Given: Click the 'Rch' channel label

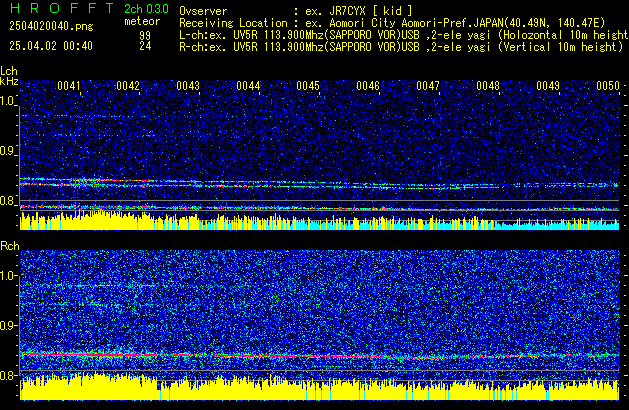Looking at the screenshot, I should tap(10, 246).
